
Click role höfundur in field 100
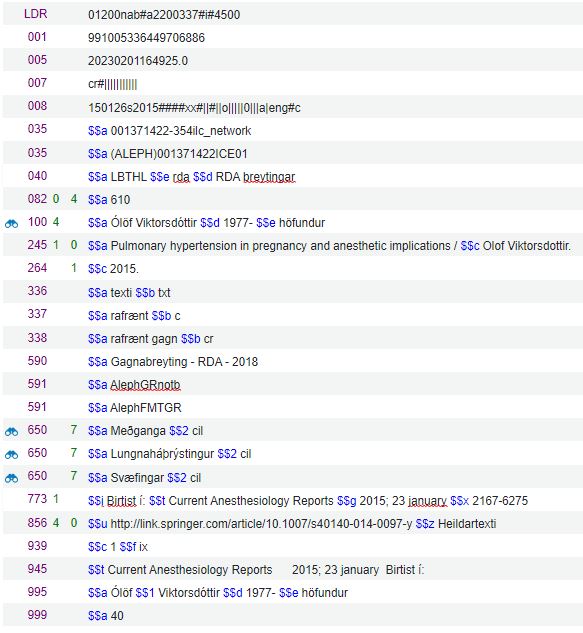[302, 223]
